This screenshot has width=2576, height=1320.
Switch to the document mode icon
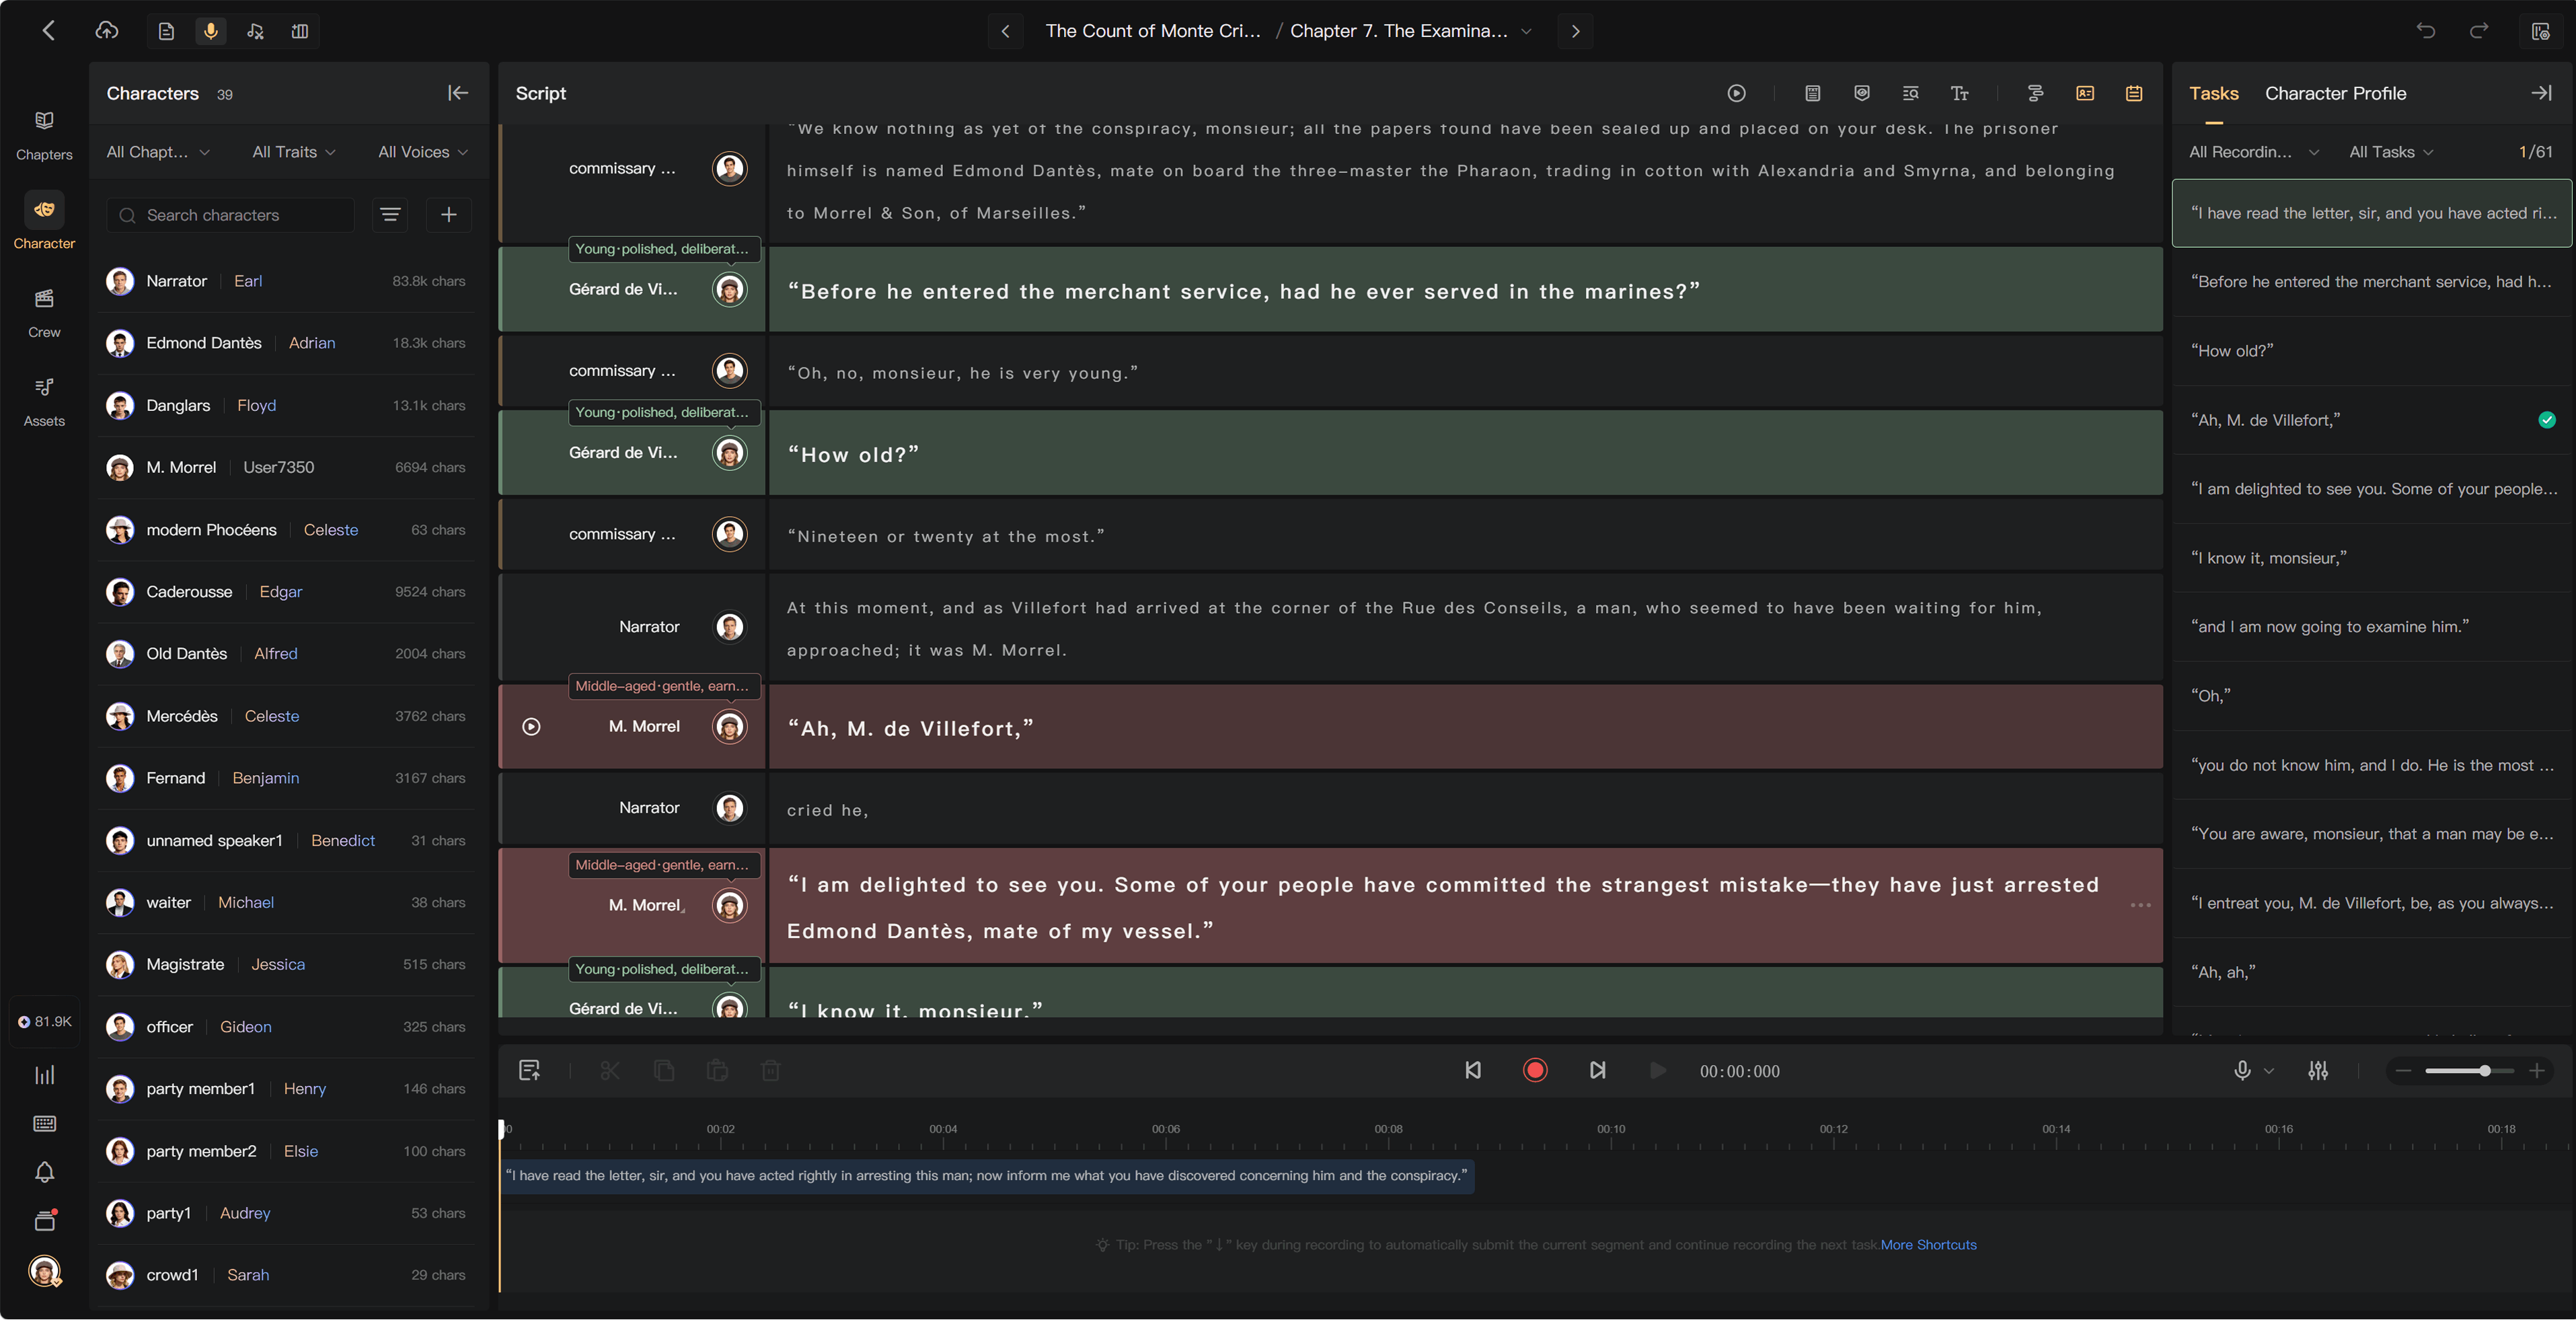(x=167, y=31)
